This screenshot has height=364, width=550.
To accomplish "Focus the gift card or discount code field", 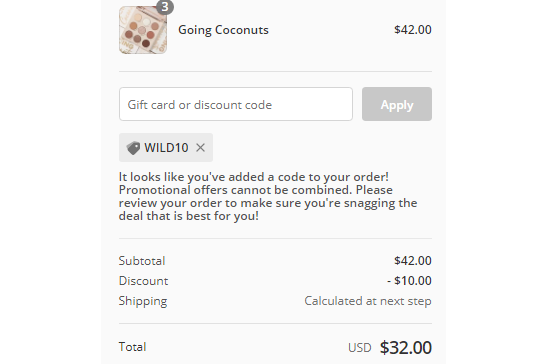I will (236, 104).
